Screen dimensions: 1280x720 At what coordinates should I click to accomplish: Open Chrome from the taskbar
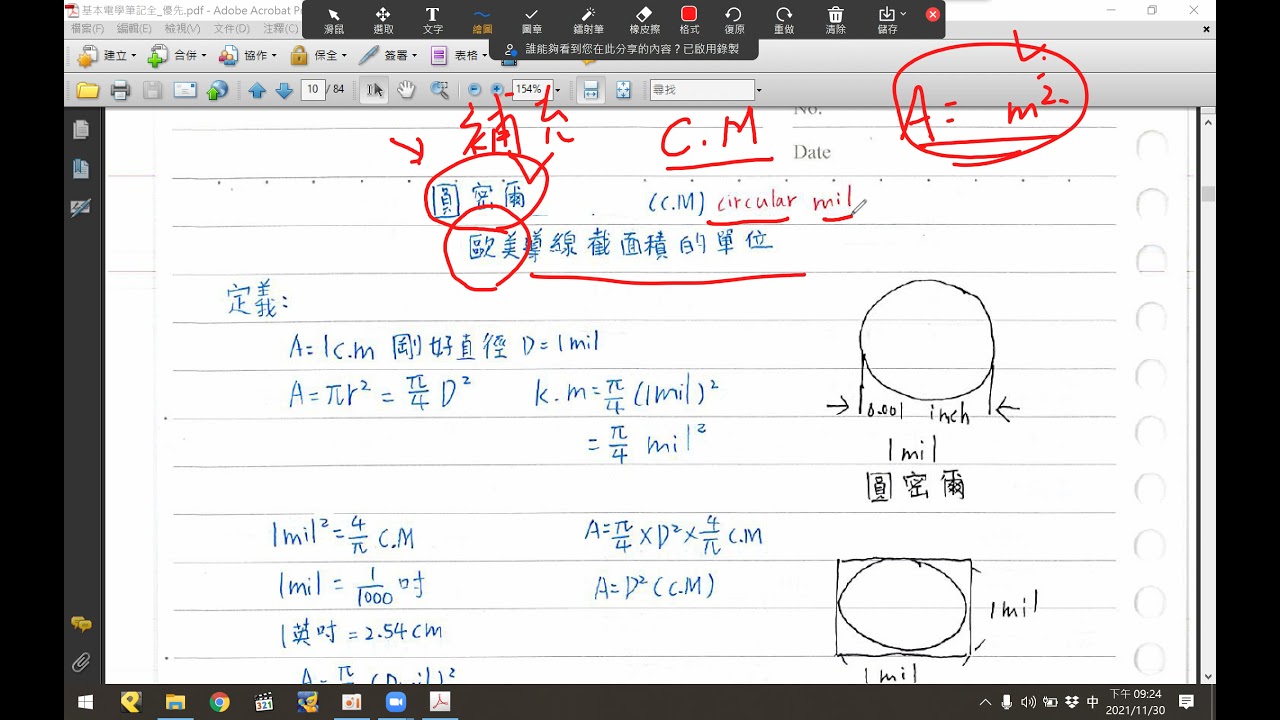tap(219, 702)
